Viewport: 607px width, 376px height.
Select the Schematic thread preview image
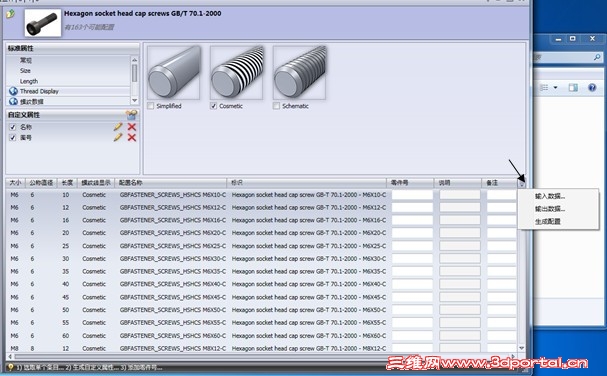pyautogui.click(x=299, y=72)
